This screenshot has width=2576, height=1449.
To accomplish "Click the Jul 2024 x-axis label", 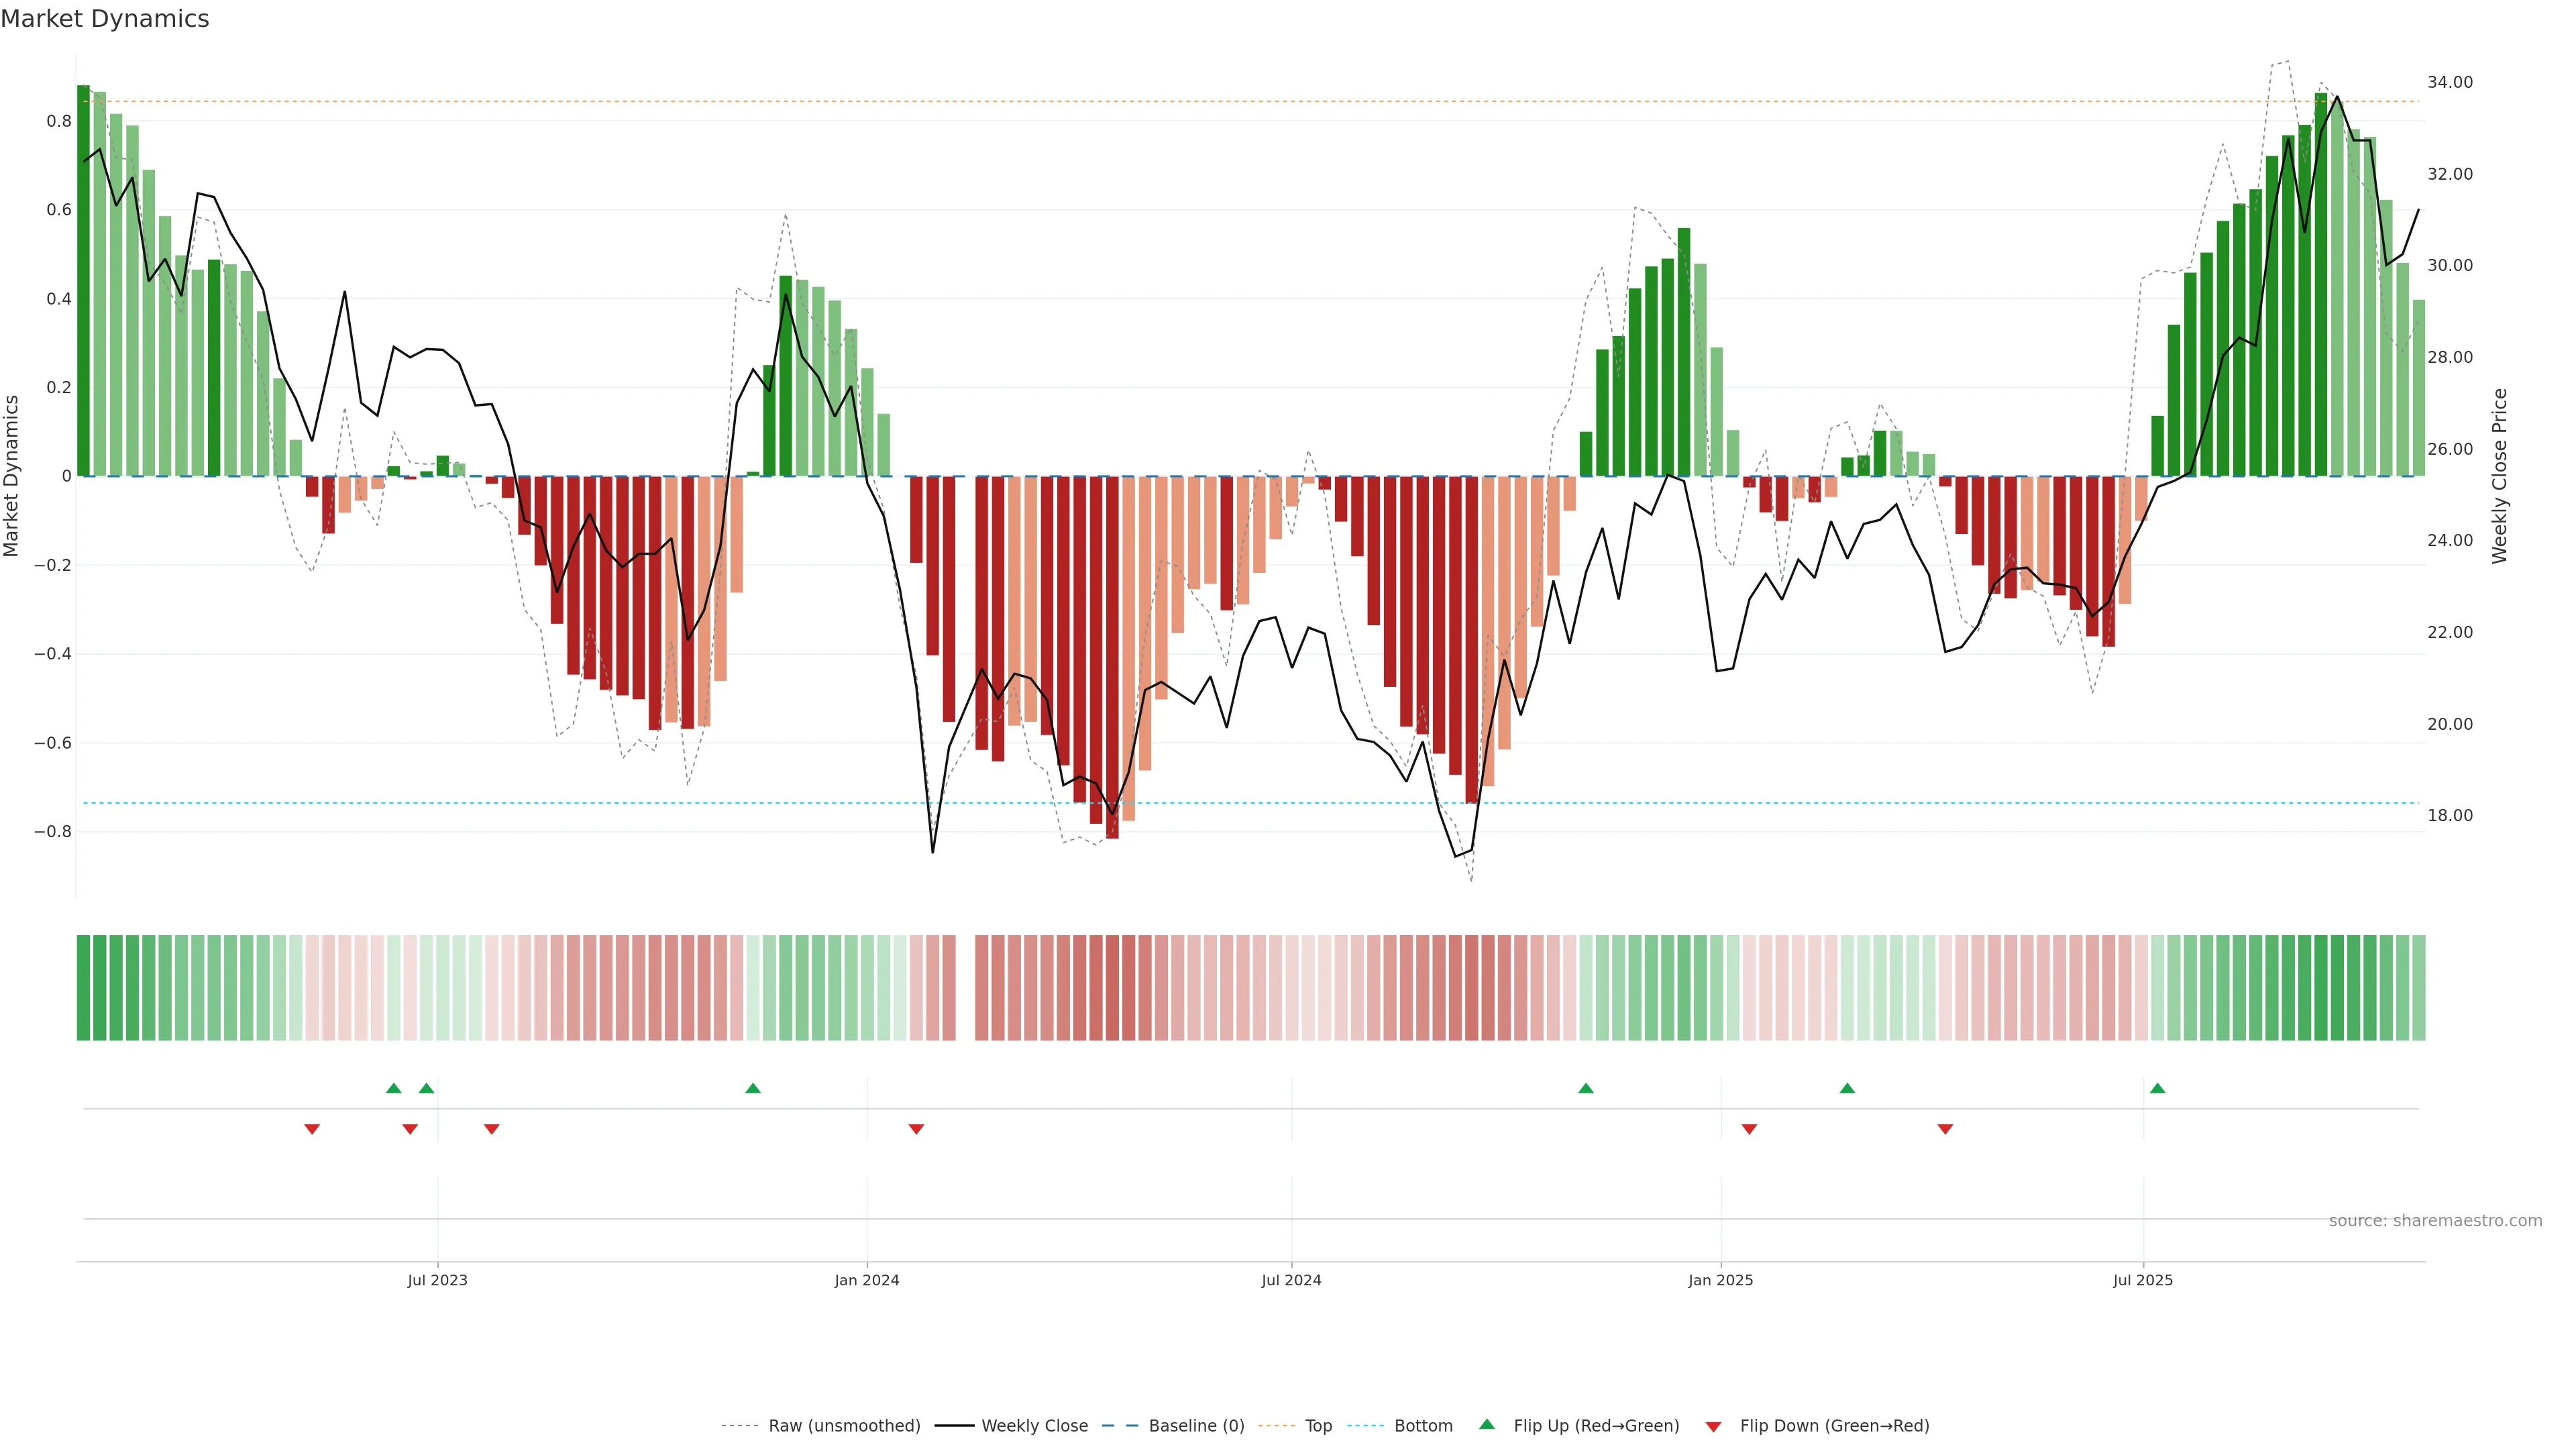I will (x=1291, y=1280).
